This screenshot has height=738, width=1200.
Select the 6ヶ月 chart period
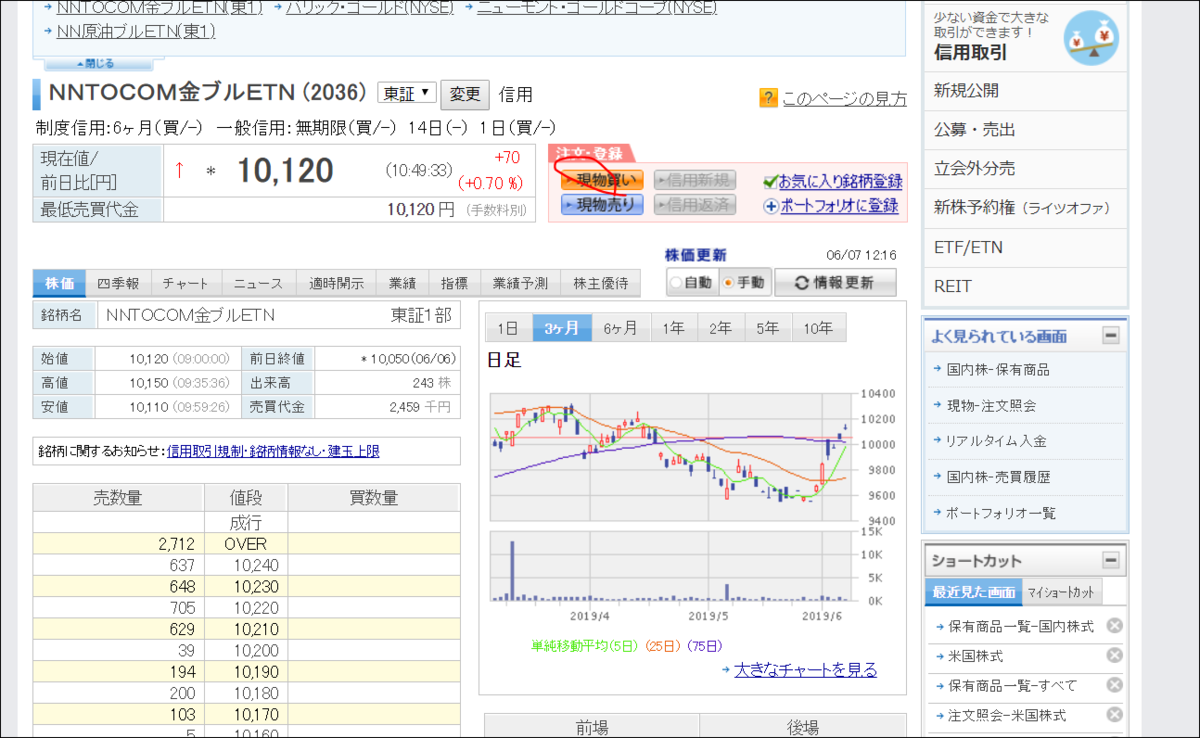621,328
